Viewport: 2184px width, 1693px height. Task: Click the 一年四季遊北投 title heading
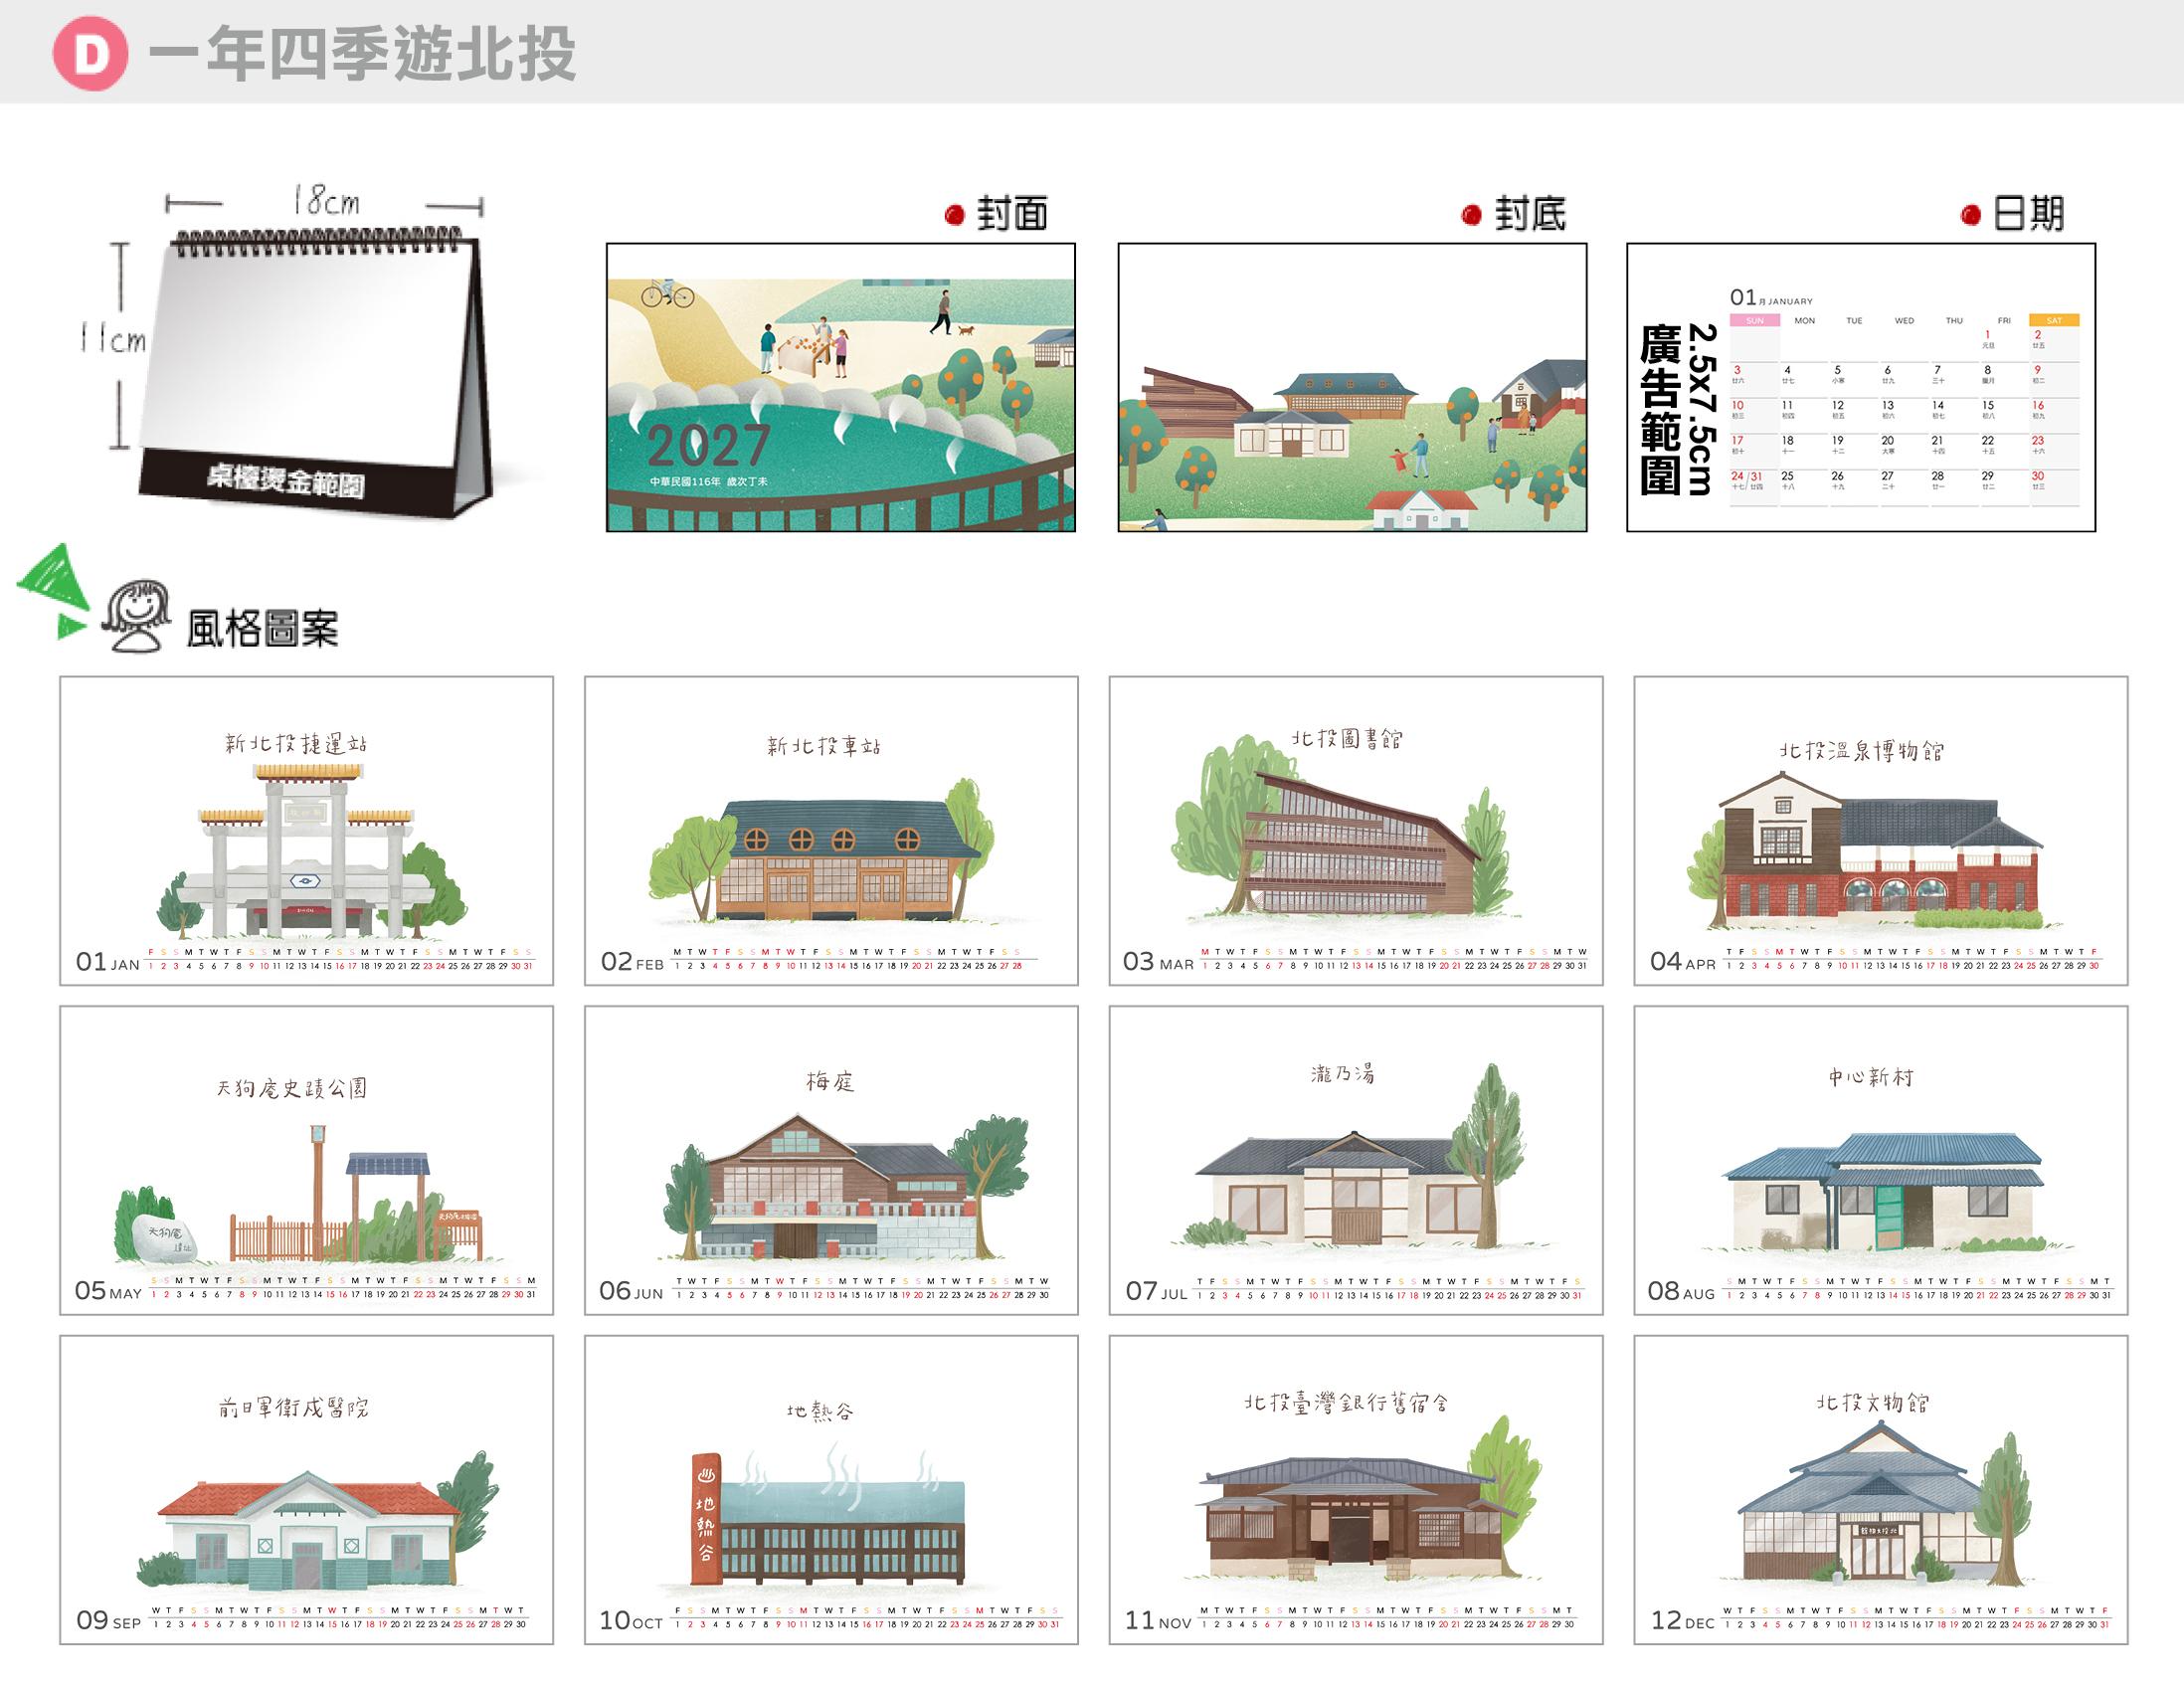pyautogui.click(x=362, y=54)
